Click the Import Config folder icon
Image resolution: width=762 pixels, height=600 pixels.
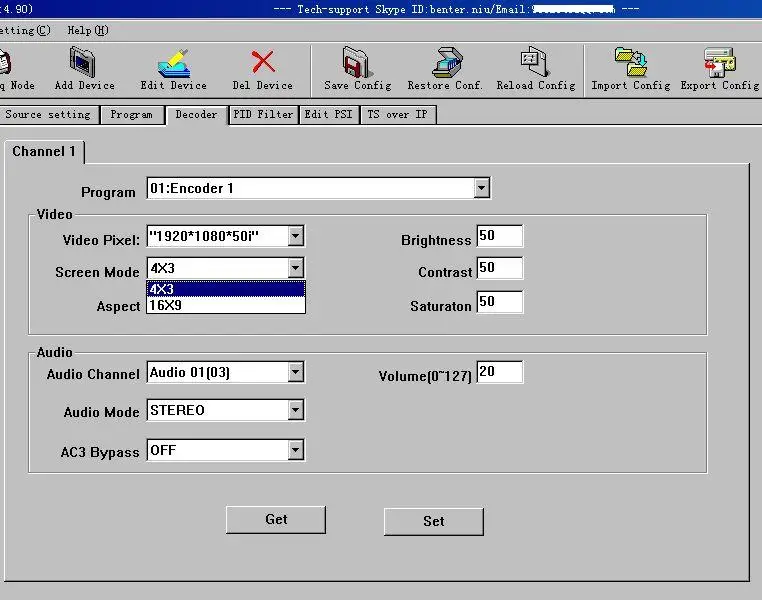(630, 63)
